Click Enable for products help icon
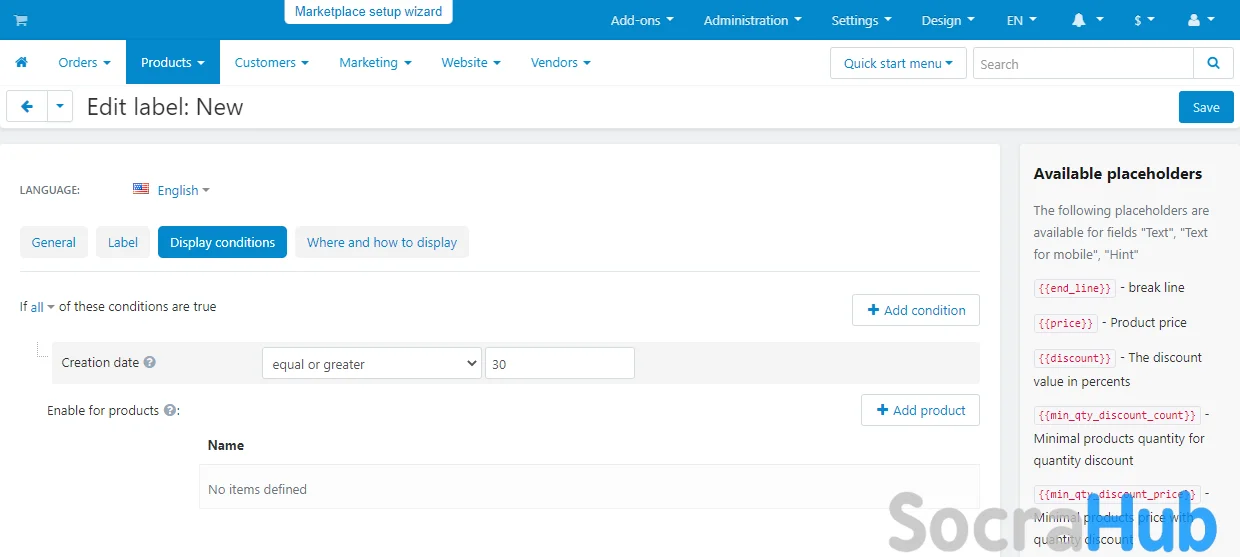This screenshot has width=1240, height=557. (170, 411)
